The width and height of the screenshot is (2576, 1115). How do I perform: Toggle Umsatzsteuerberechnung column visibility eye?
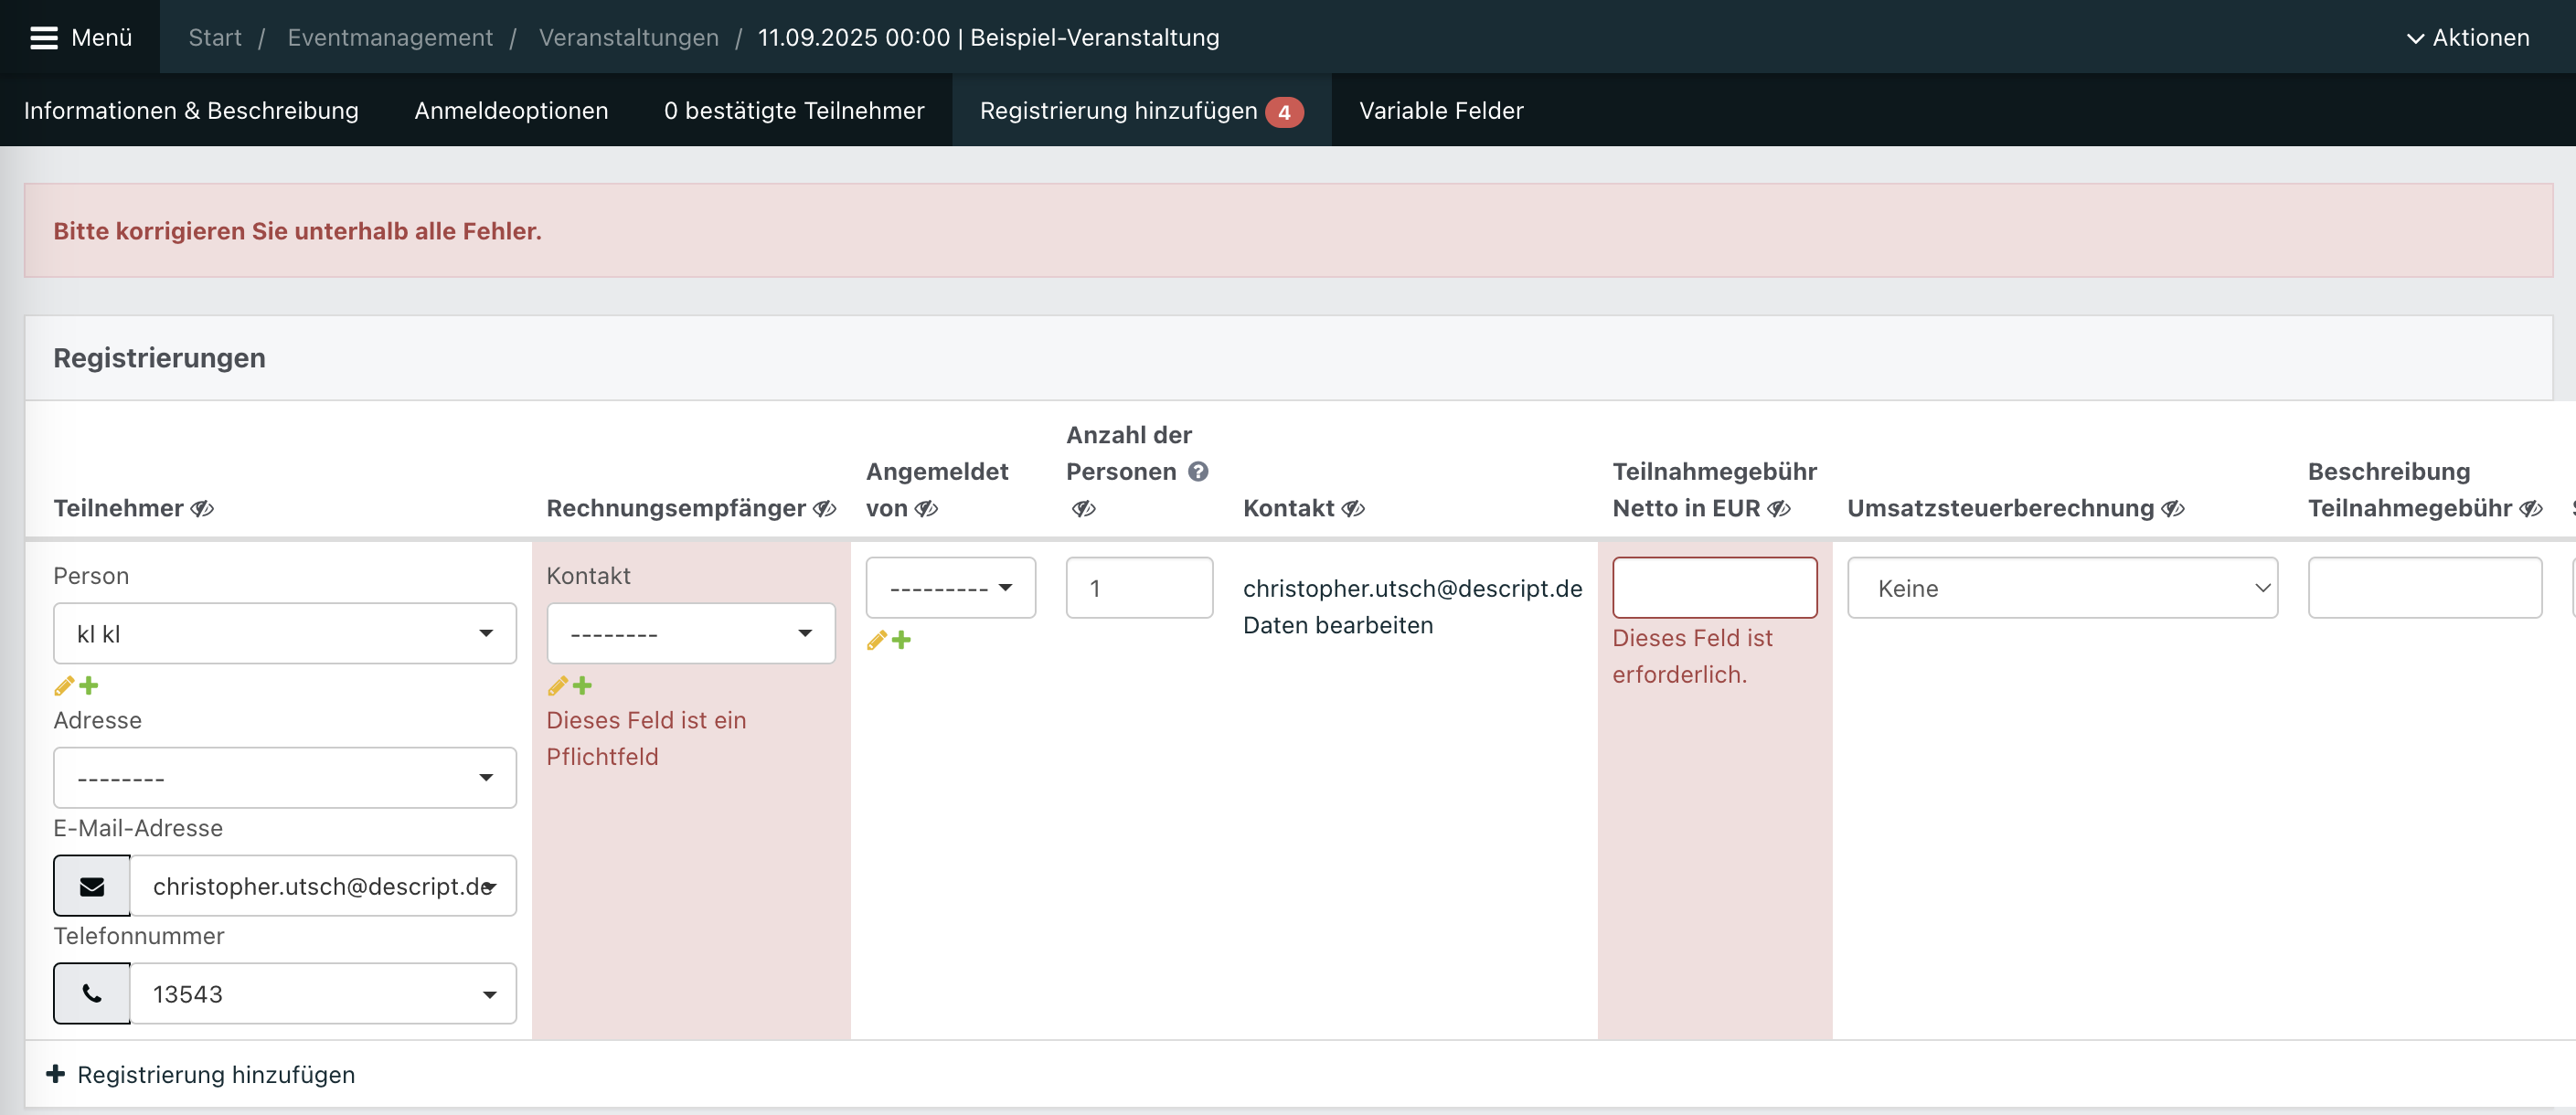click(2173, 509)
